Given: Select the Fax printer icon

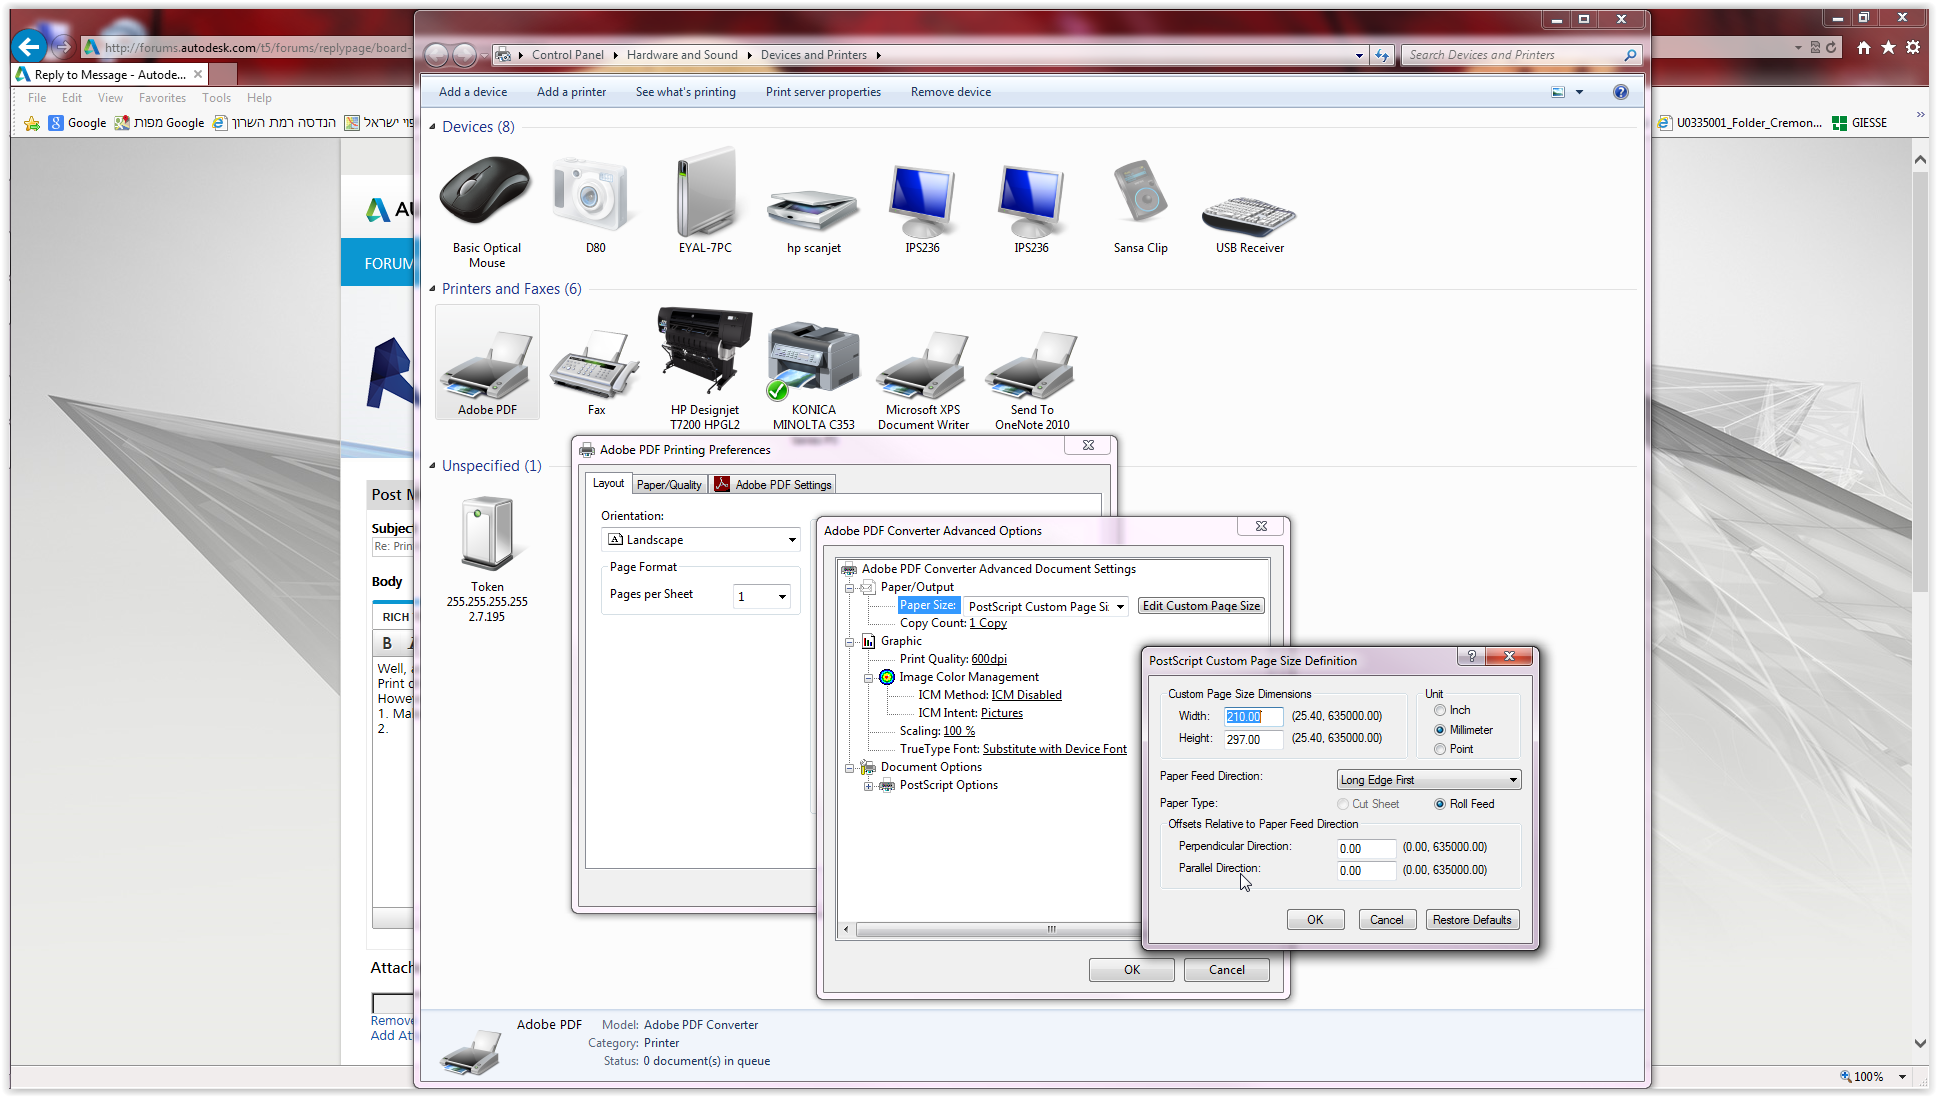Looking at the screenshot, I should (x=596, y=364).
